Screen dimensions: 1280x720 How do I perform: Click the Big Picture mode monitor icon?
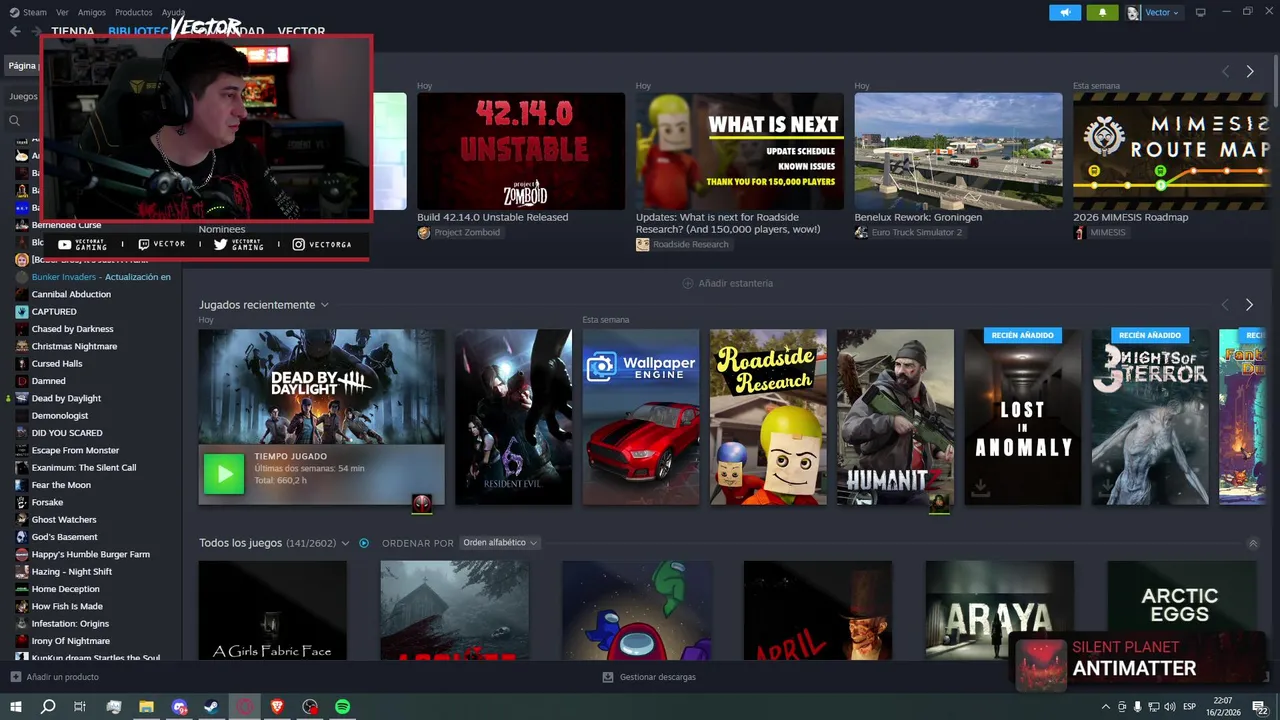[1201, 12]
